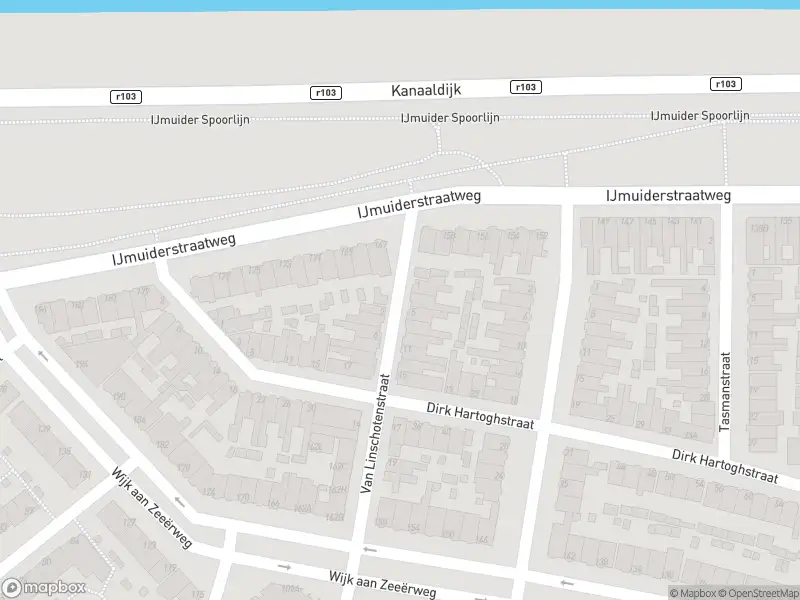800x600 pixels.
Task: Click the one-way arrow below Van Linschotenstraat label
Action: coord(369,549)
